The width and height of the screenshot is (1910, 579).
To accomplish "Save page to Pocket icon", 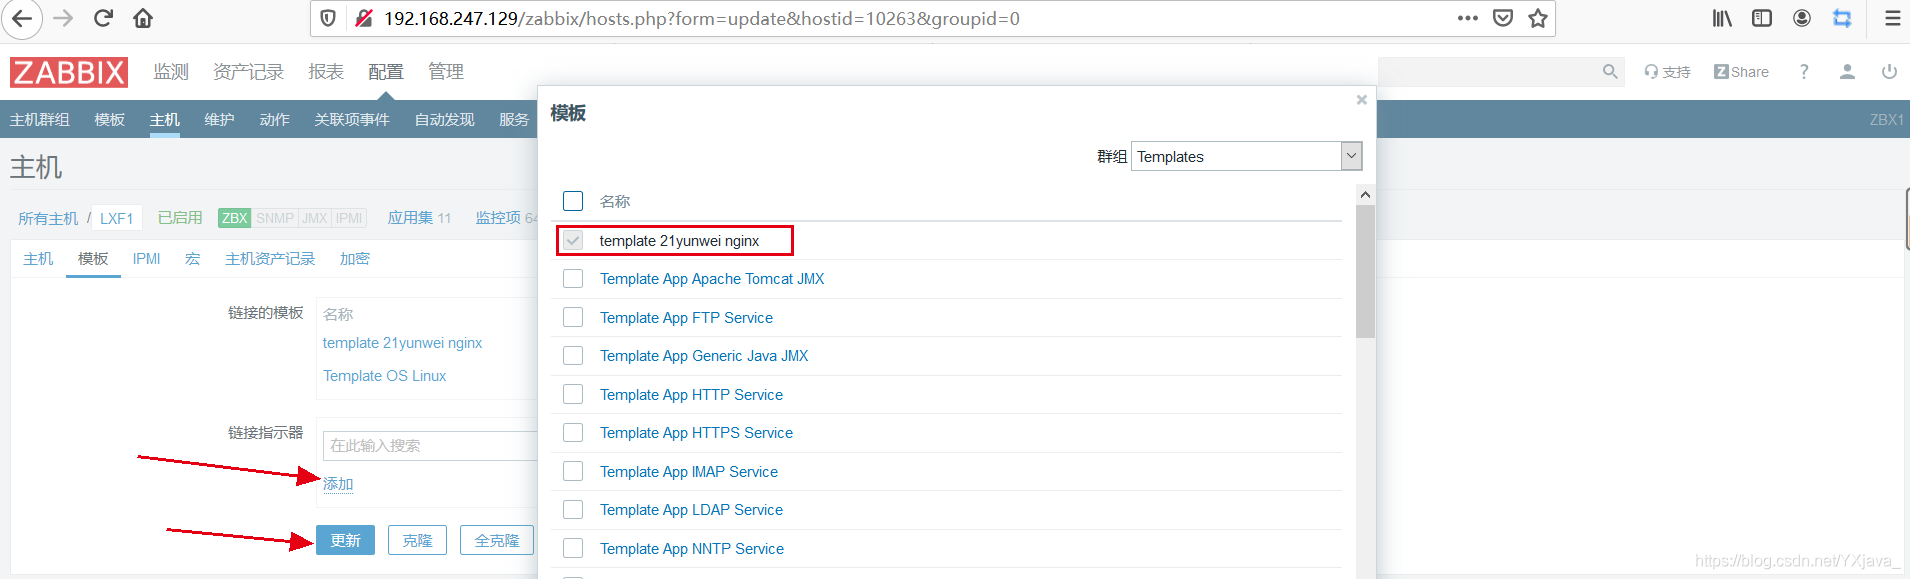I will [1503, 18].
